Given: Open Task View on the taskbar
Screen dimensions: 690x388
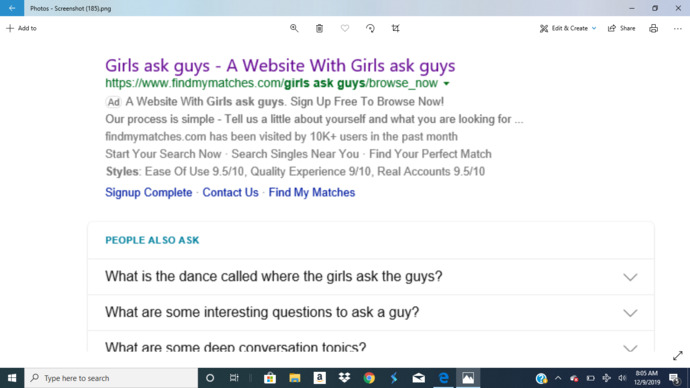Looking at the screenshot, I should coord(234,378).
